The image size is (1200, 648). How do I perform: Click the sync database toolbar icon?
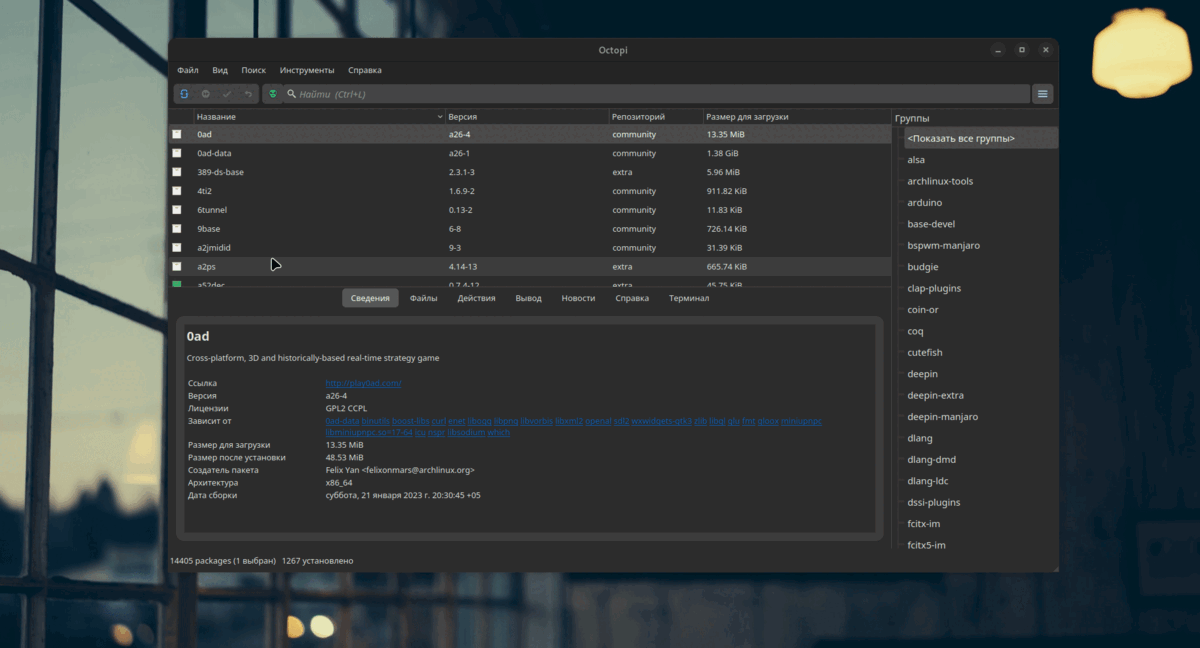pyautogui.click(x=185, y=94)
